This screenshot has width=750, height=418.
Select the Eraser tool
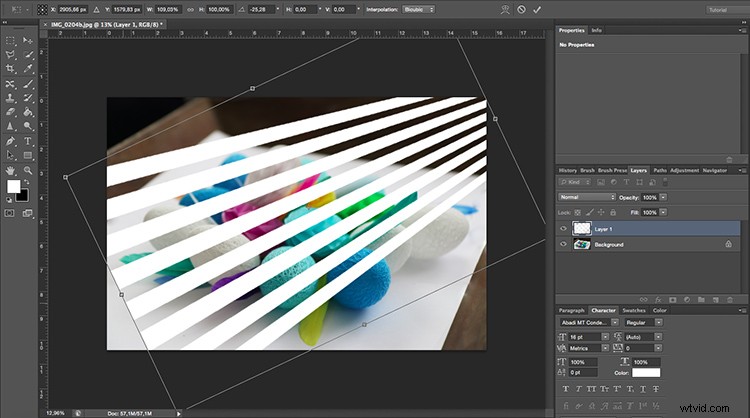pyautogui.click(x=10, y=112)
